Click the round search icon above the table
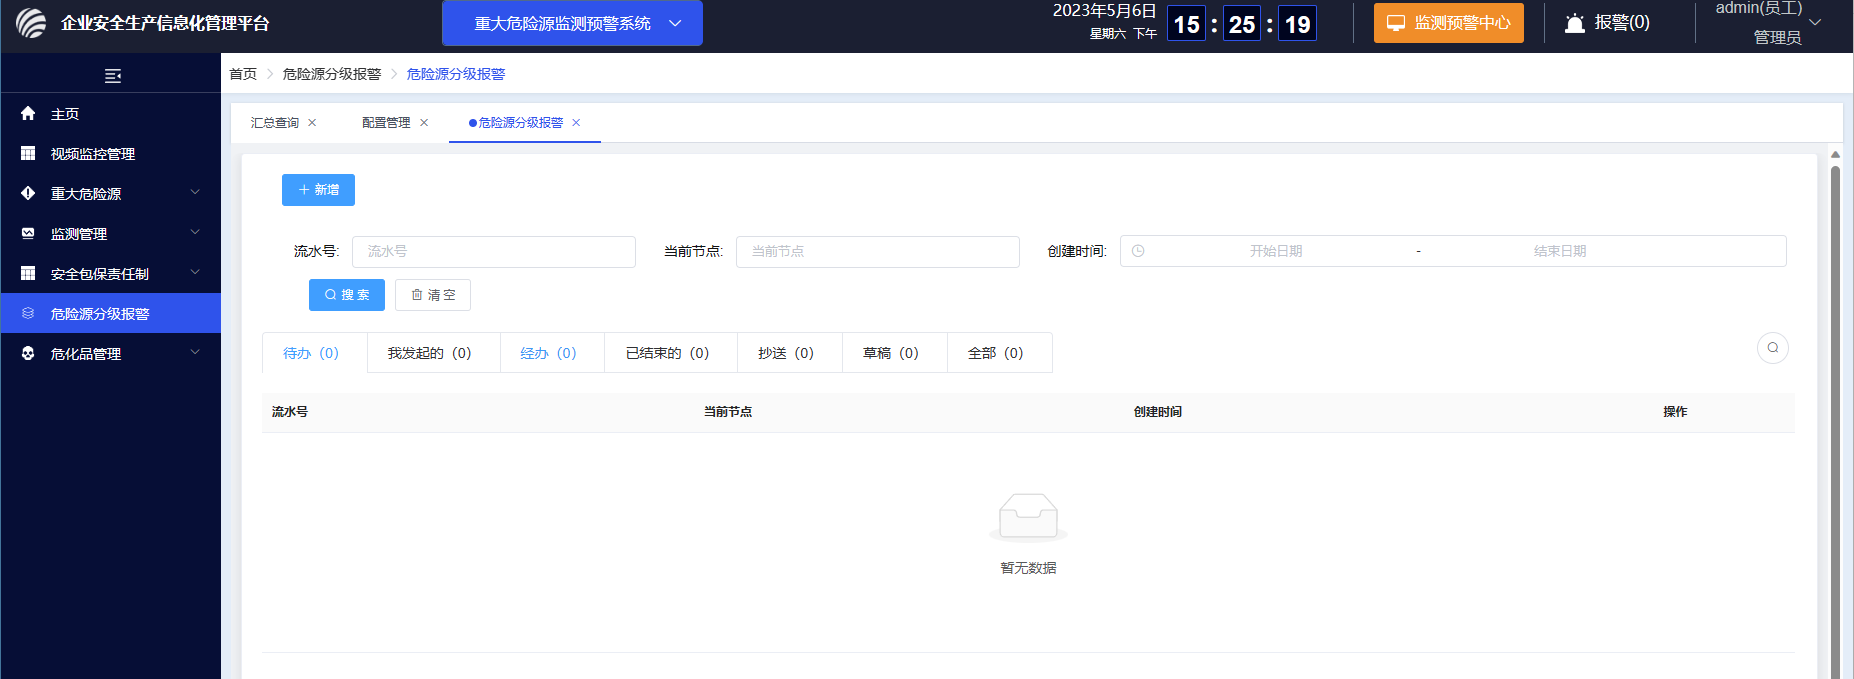The height and width of the screenshot is (679, 1854). point(1773,348)
